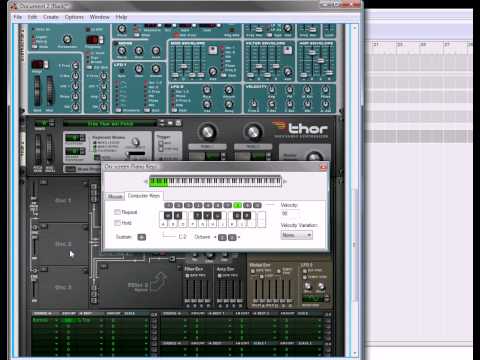
Task: Open the Create menu
Action: point(51,17)
